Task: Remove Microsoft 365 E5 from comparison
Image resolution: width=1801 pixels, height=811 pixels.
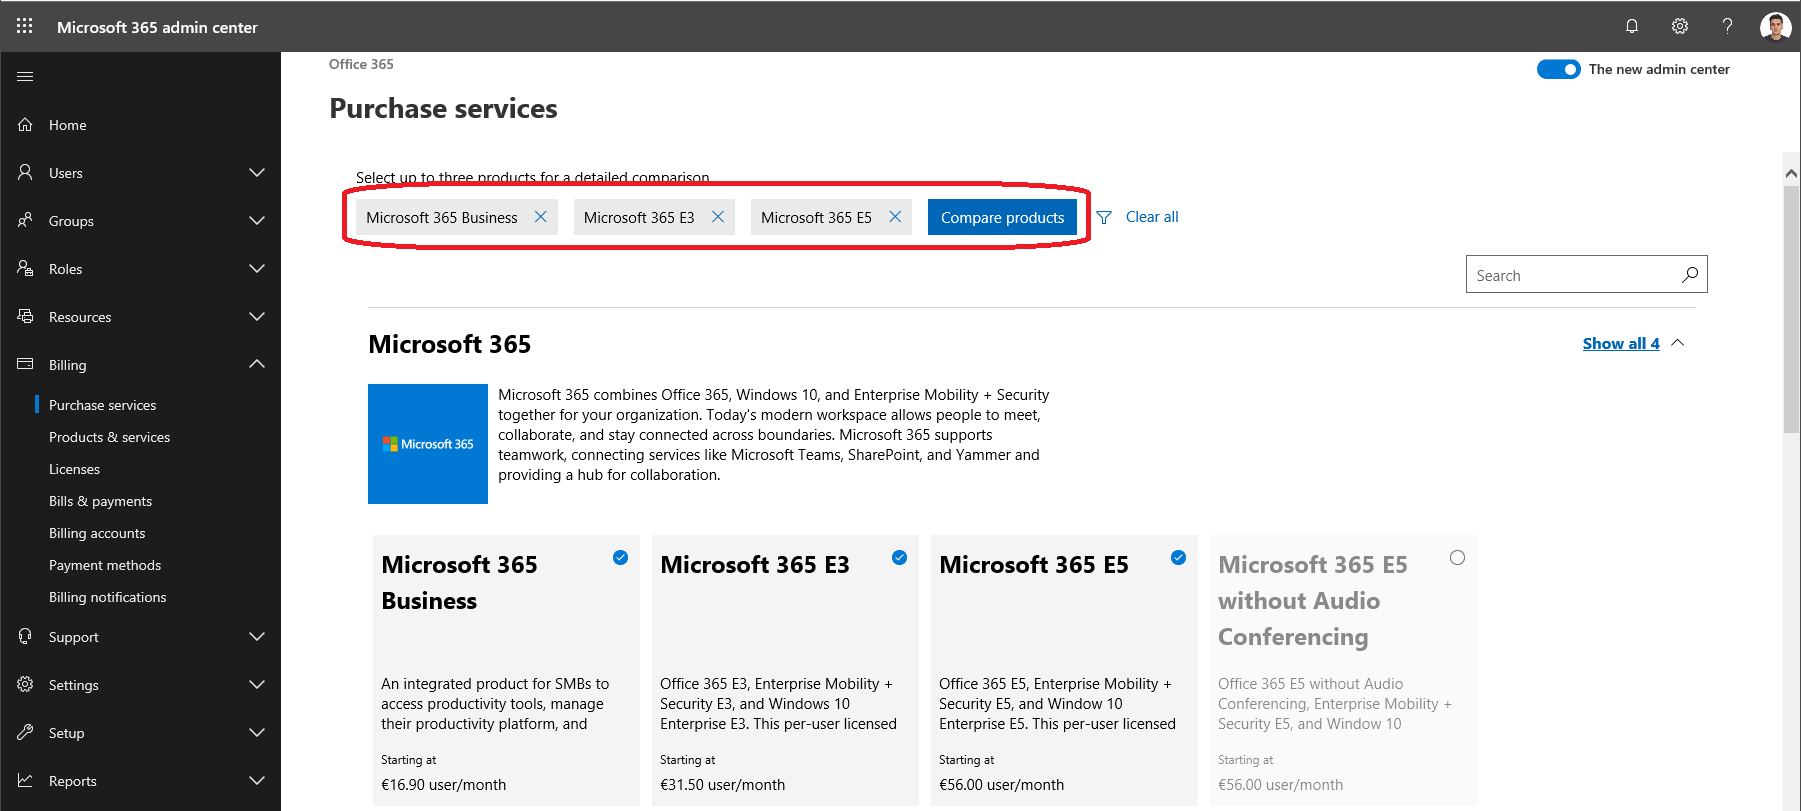Action: coord(895,217)
